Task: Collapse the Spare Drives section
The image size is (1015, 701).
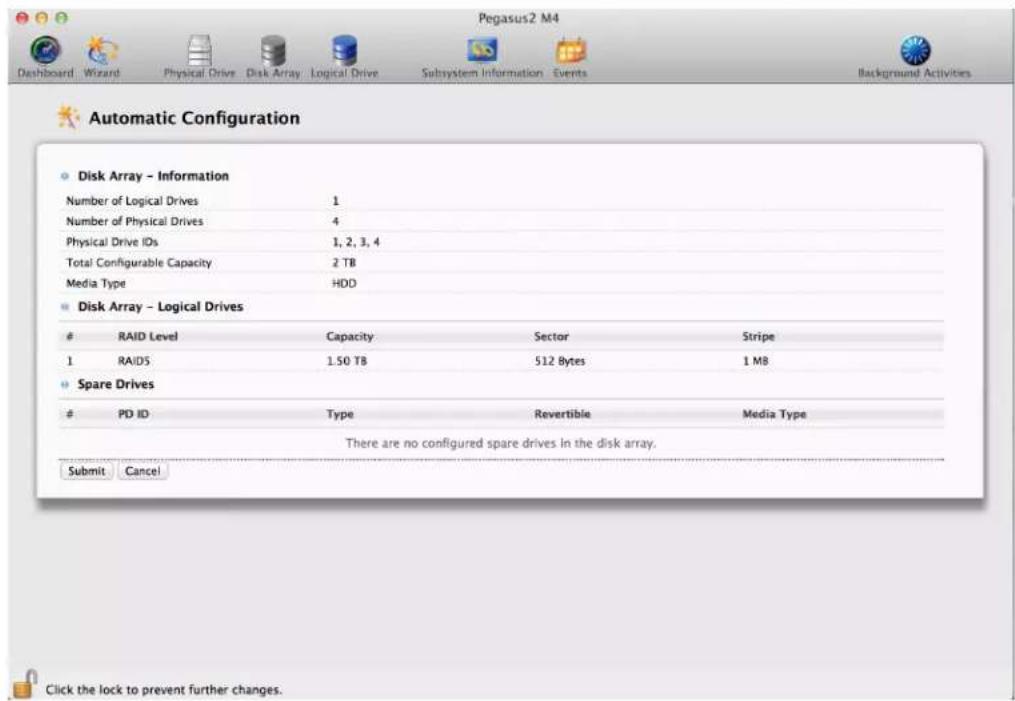Action: 64,384
